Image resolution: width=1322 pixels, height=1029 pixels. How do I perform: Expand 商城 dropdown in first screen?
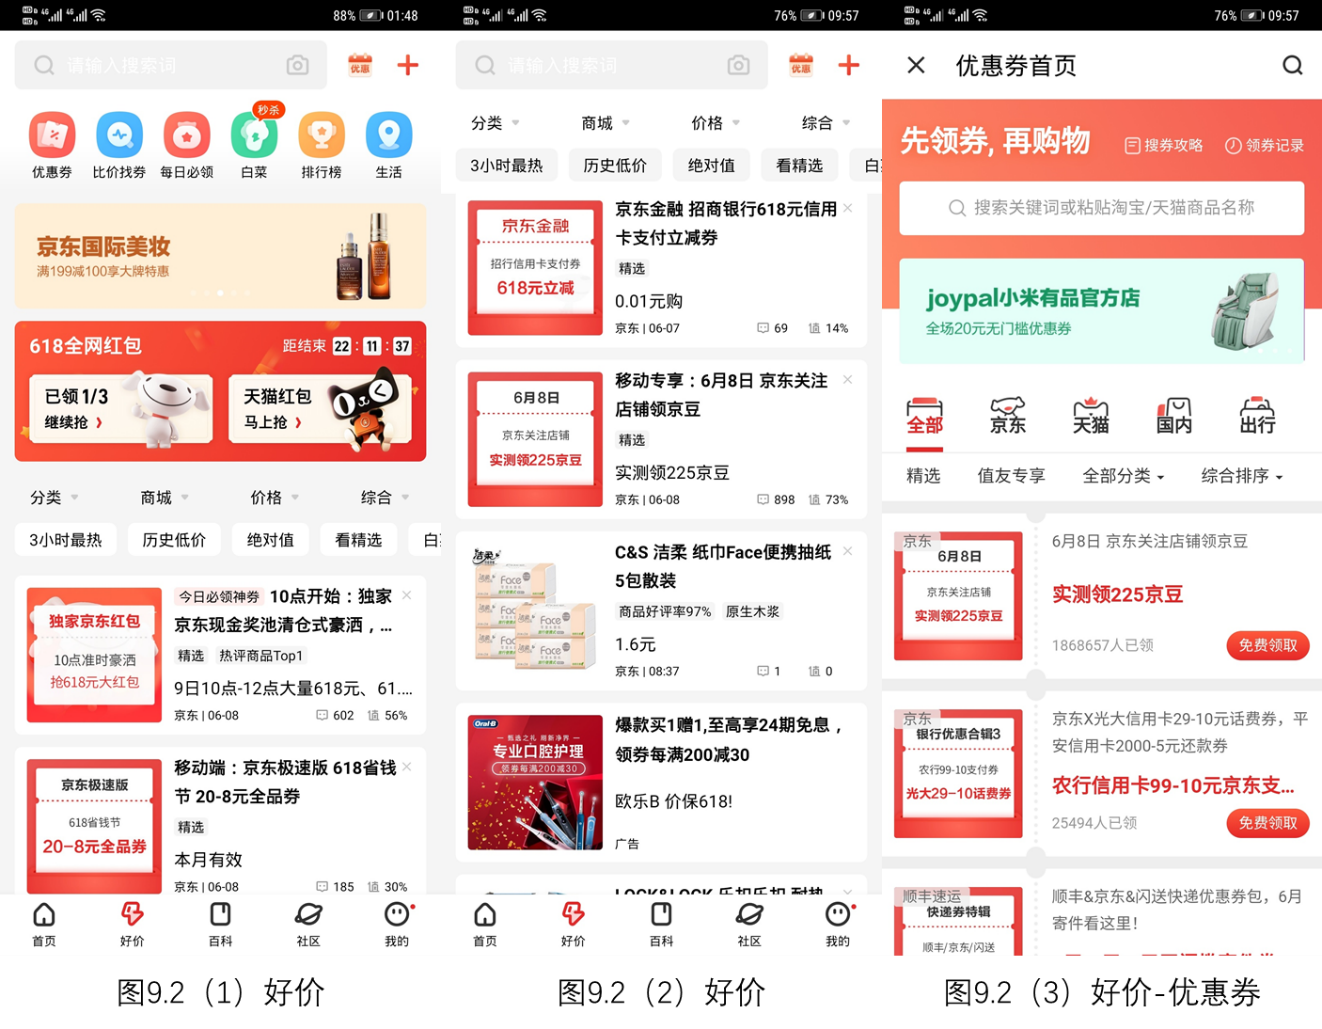[164, 497]
